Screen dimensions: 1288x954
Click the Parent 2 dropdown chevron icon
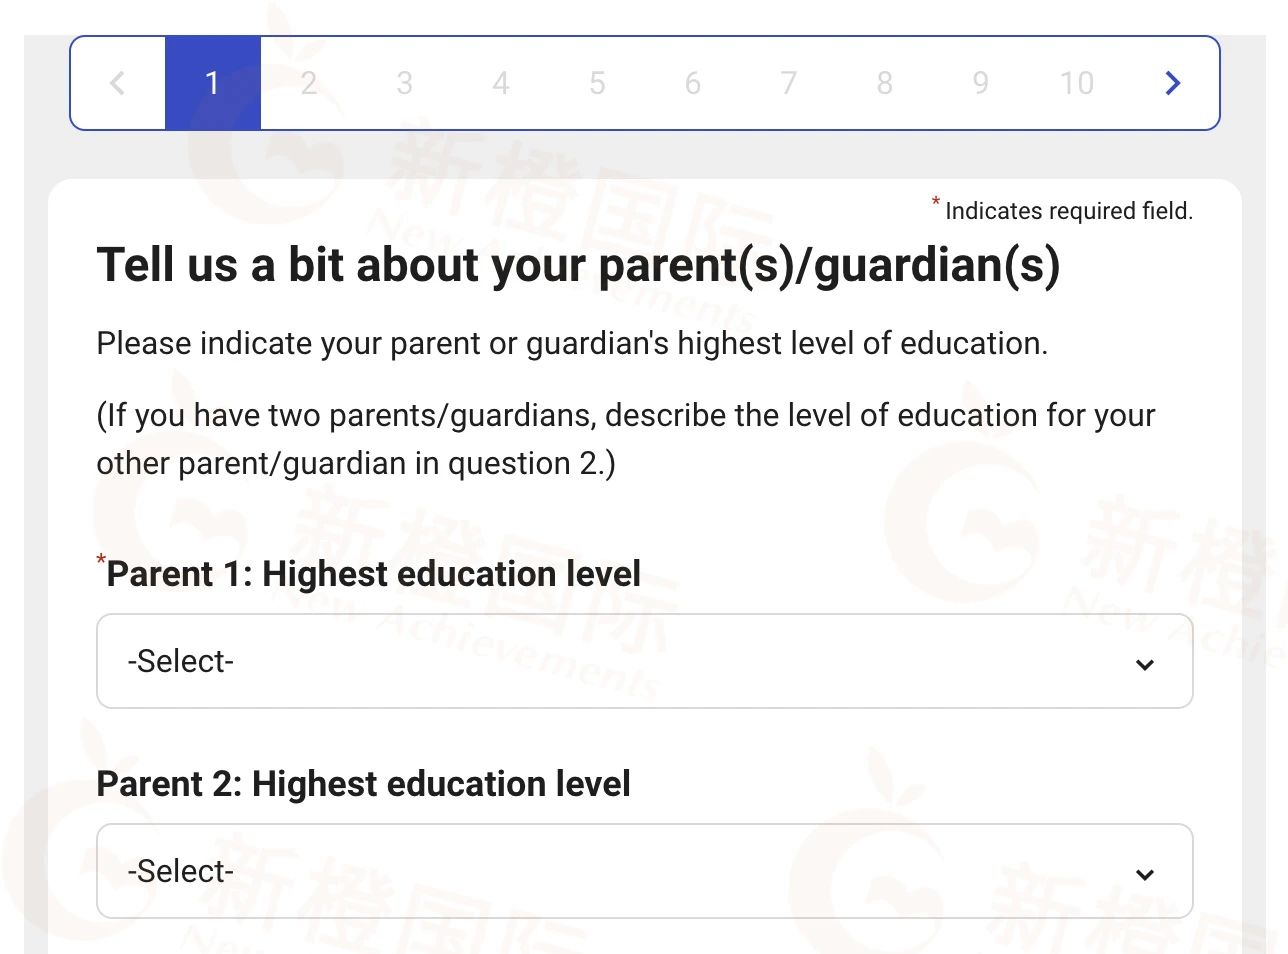coord(1145,874)
